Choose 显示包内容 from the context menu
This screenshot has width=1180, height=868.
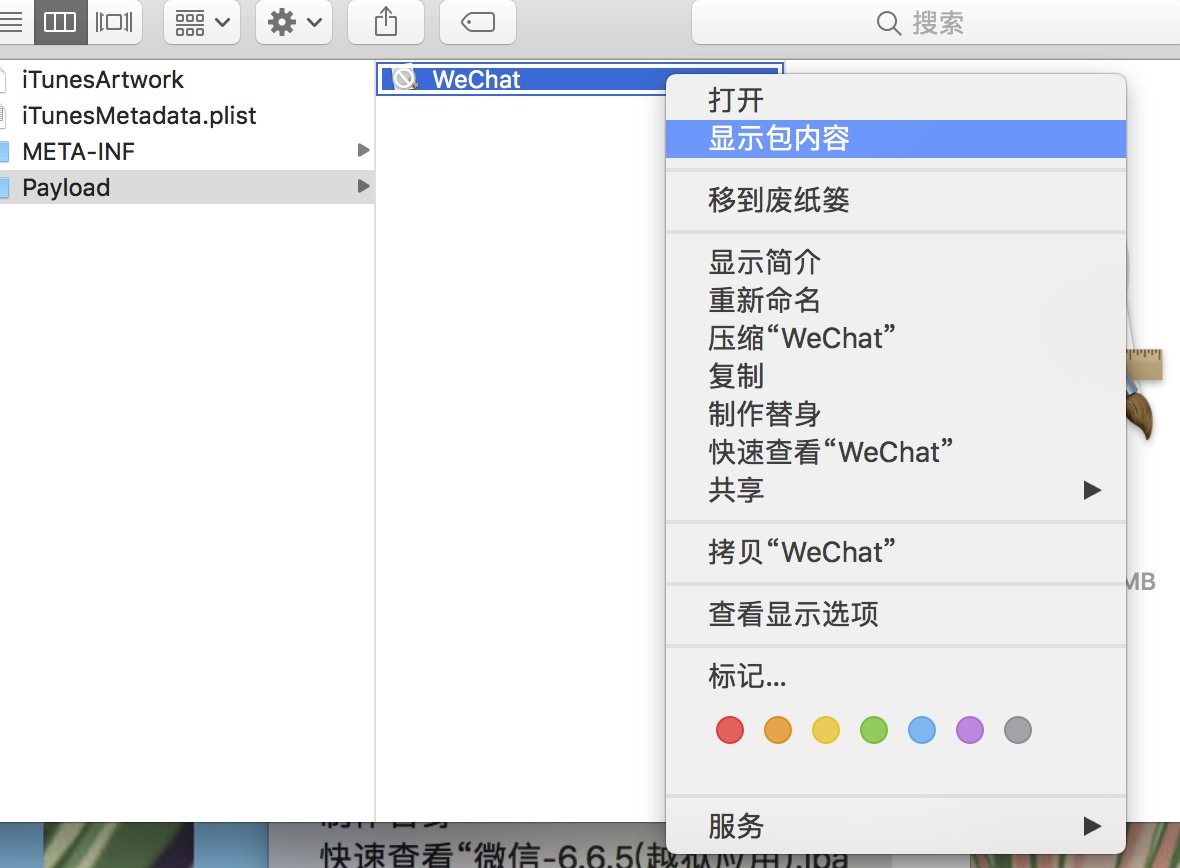pos(896,139)
